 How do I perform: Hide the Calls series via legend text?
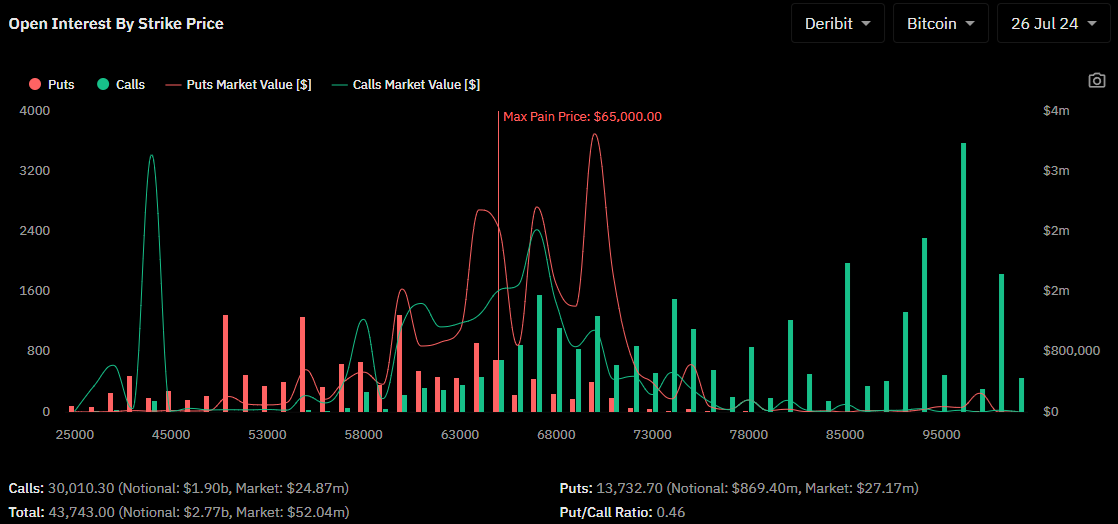(x=130, y=85)
